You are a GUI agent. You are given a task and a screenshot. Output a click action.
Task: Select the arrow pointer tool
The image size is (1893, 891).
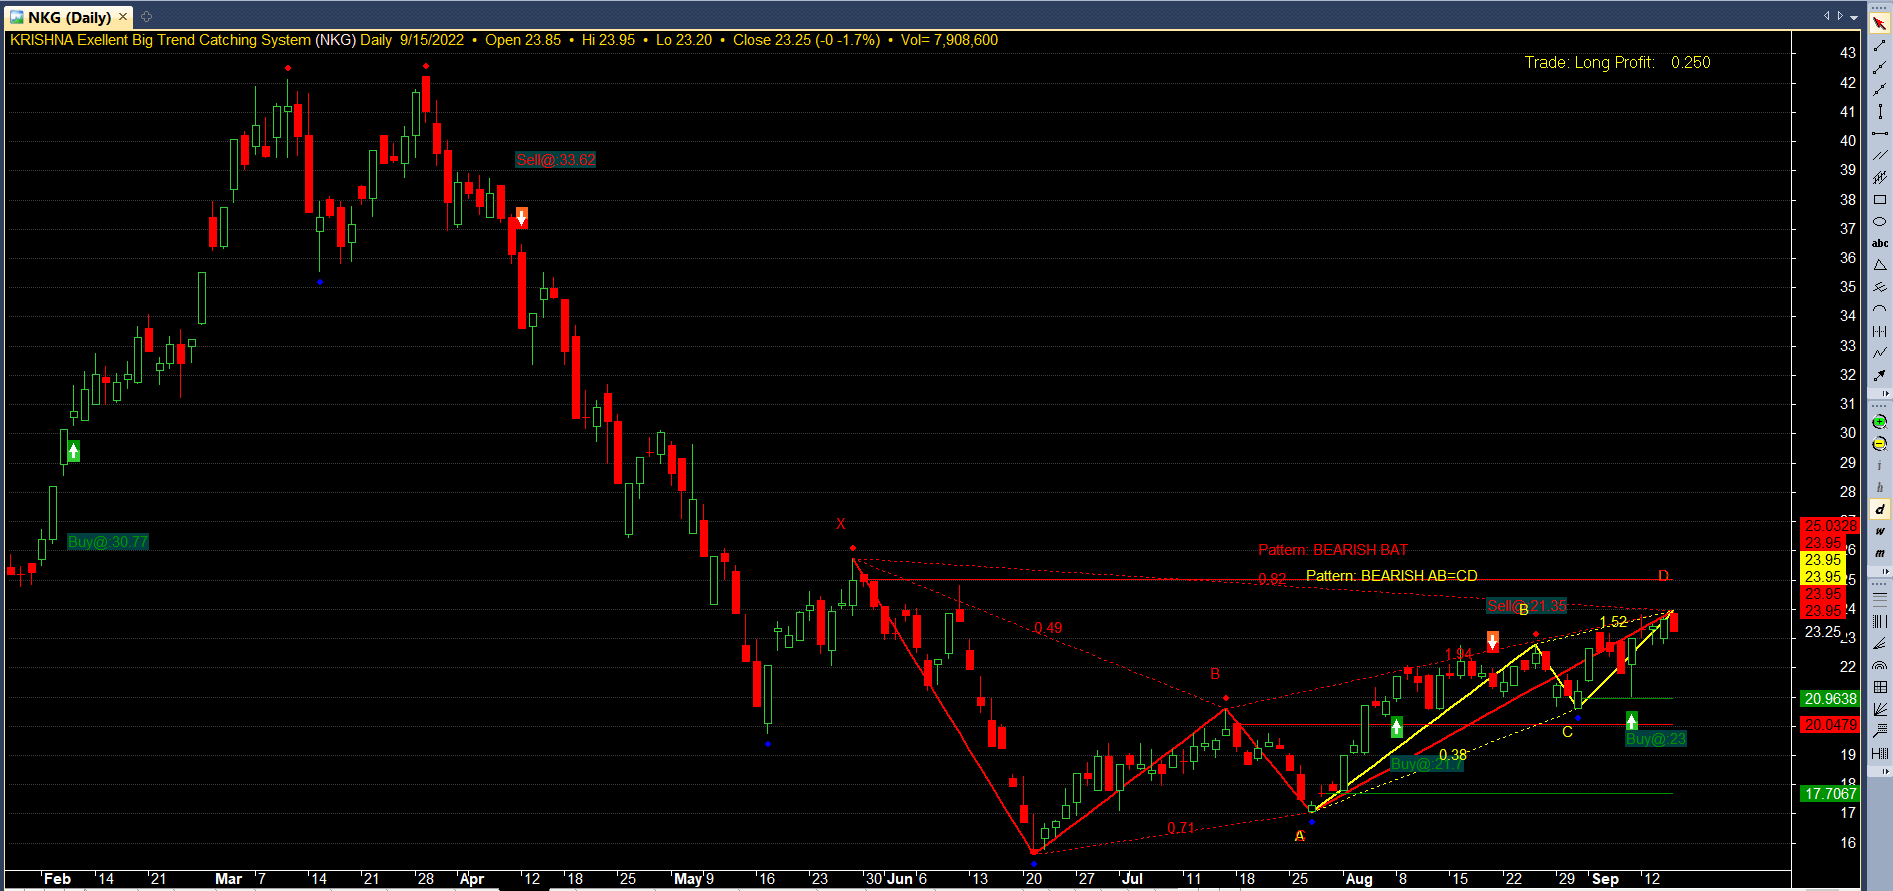pyautogui.click(x=1880, y=23)
